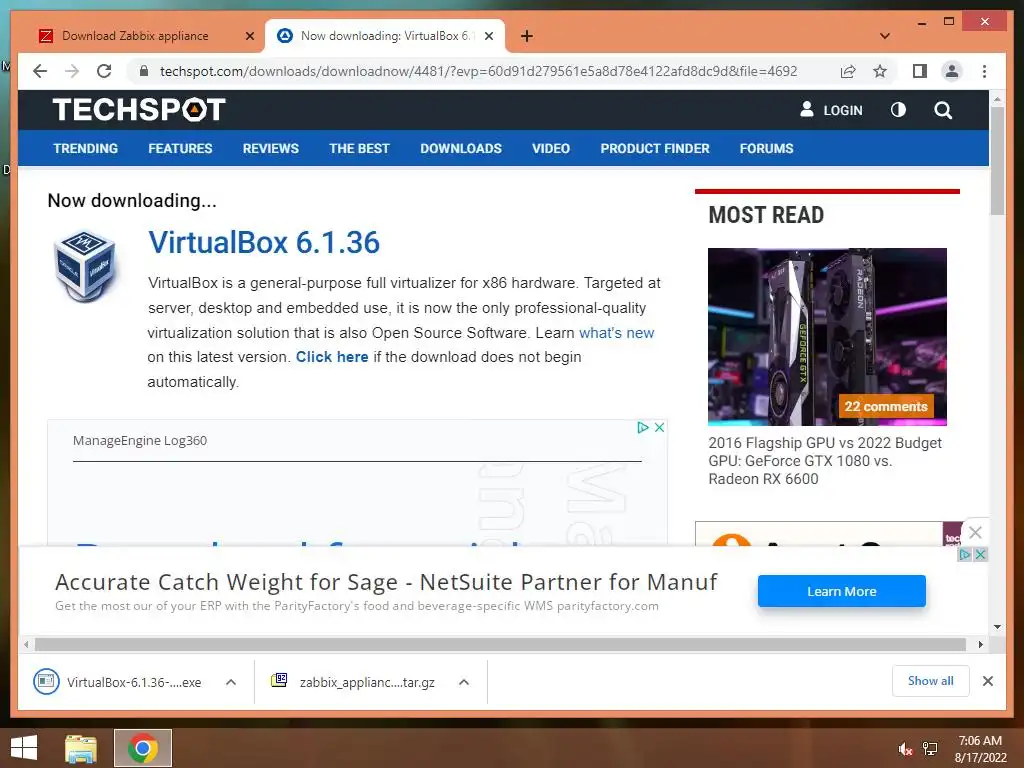This screenshot has width=1024, height=768.
Task: Open the PRODUCT FINDER menu item
Action: click(x=655, y=148)
